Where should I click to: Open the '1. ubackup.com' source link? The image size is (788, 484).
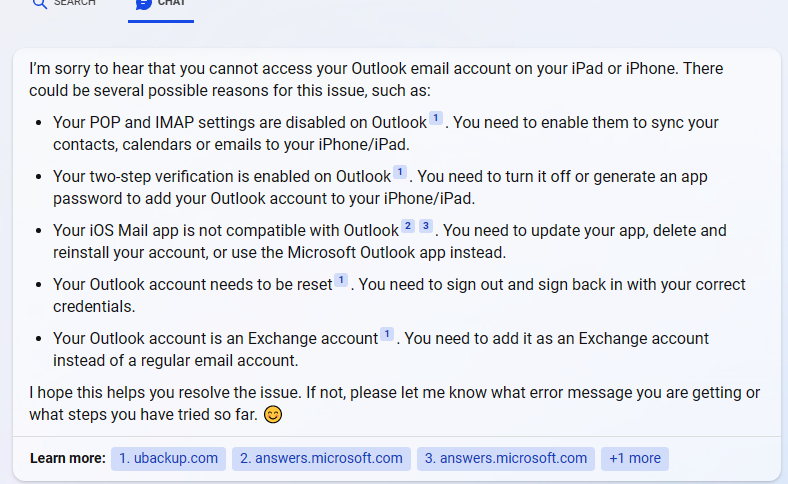click(168, 459)
